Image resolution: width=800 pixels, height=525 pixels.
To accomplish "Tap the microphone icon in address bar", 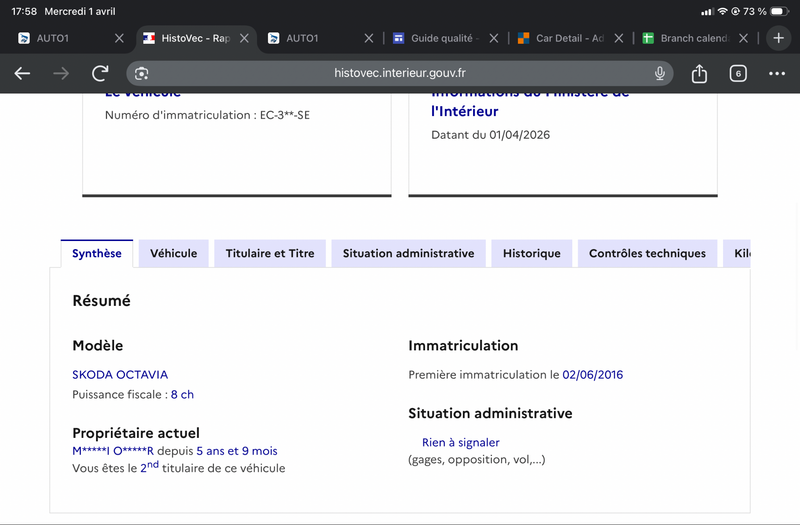I will click(x=660, y=73).
